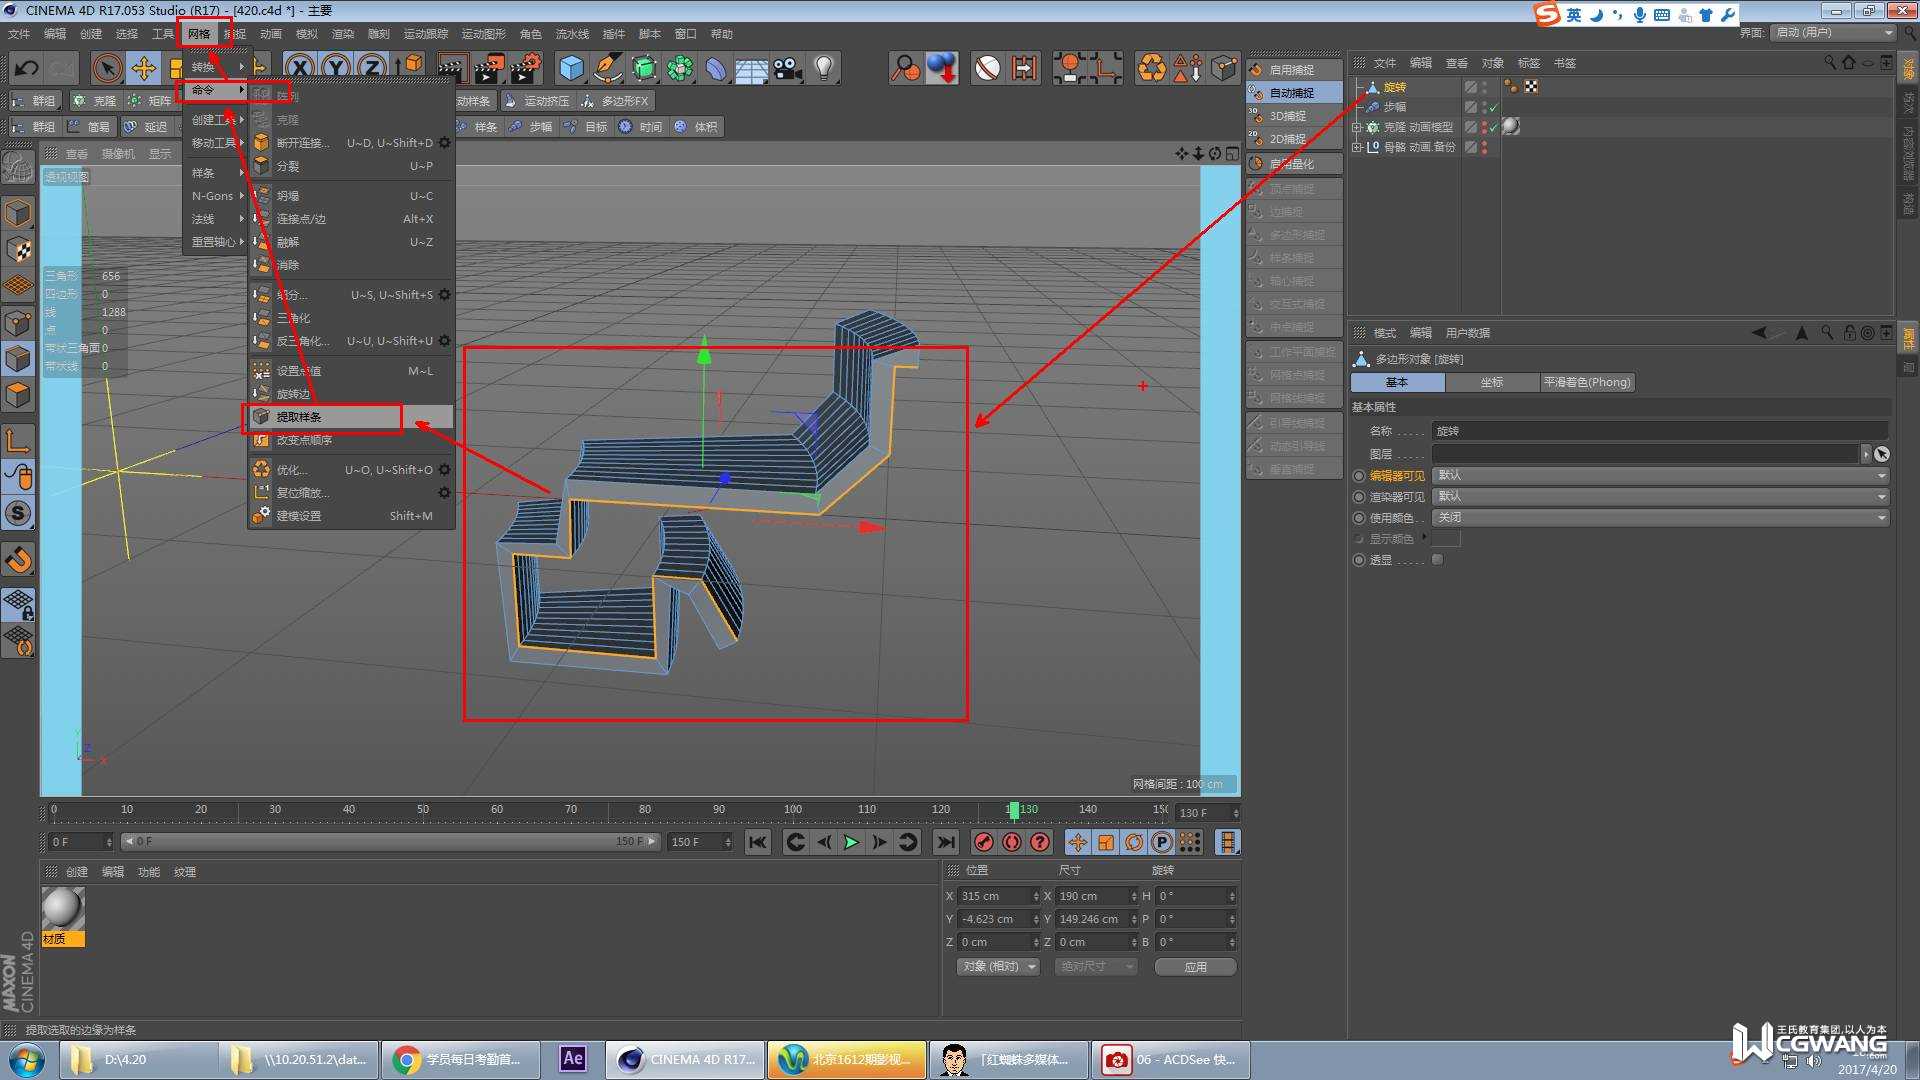Viewport: 1920px width, 1080px height.
Task: Toggle the 编辑器可见 keyframe radio circle
Action: click(1358, 476)
